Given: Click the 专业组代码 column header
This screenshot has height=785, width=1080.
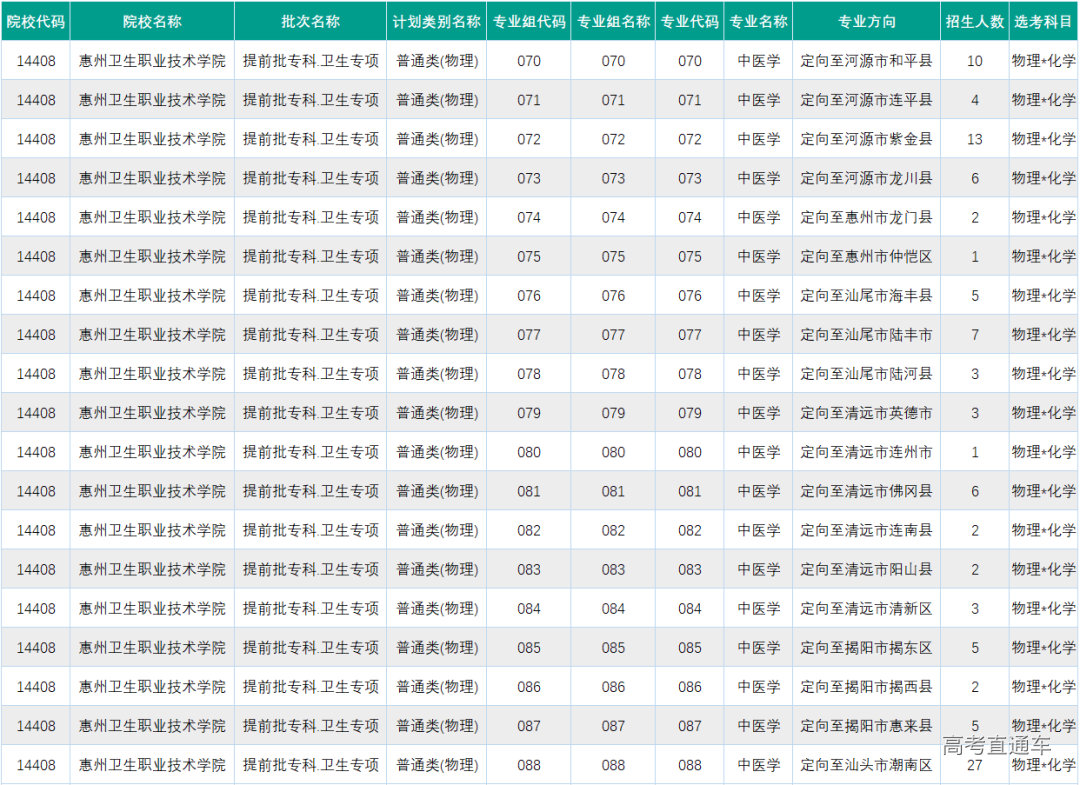Looking at the screenshot, I should coord(527,21).
